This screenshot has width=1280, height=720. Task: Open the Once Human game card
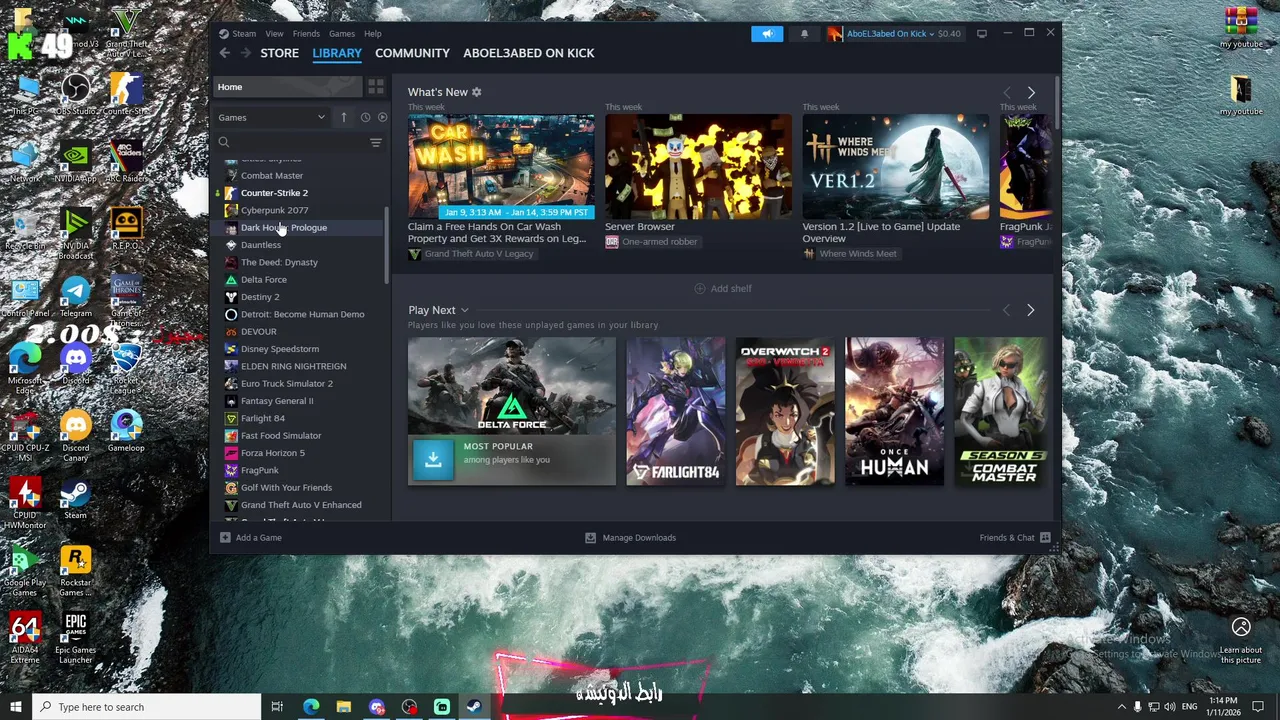(894, 411)
